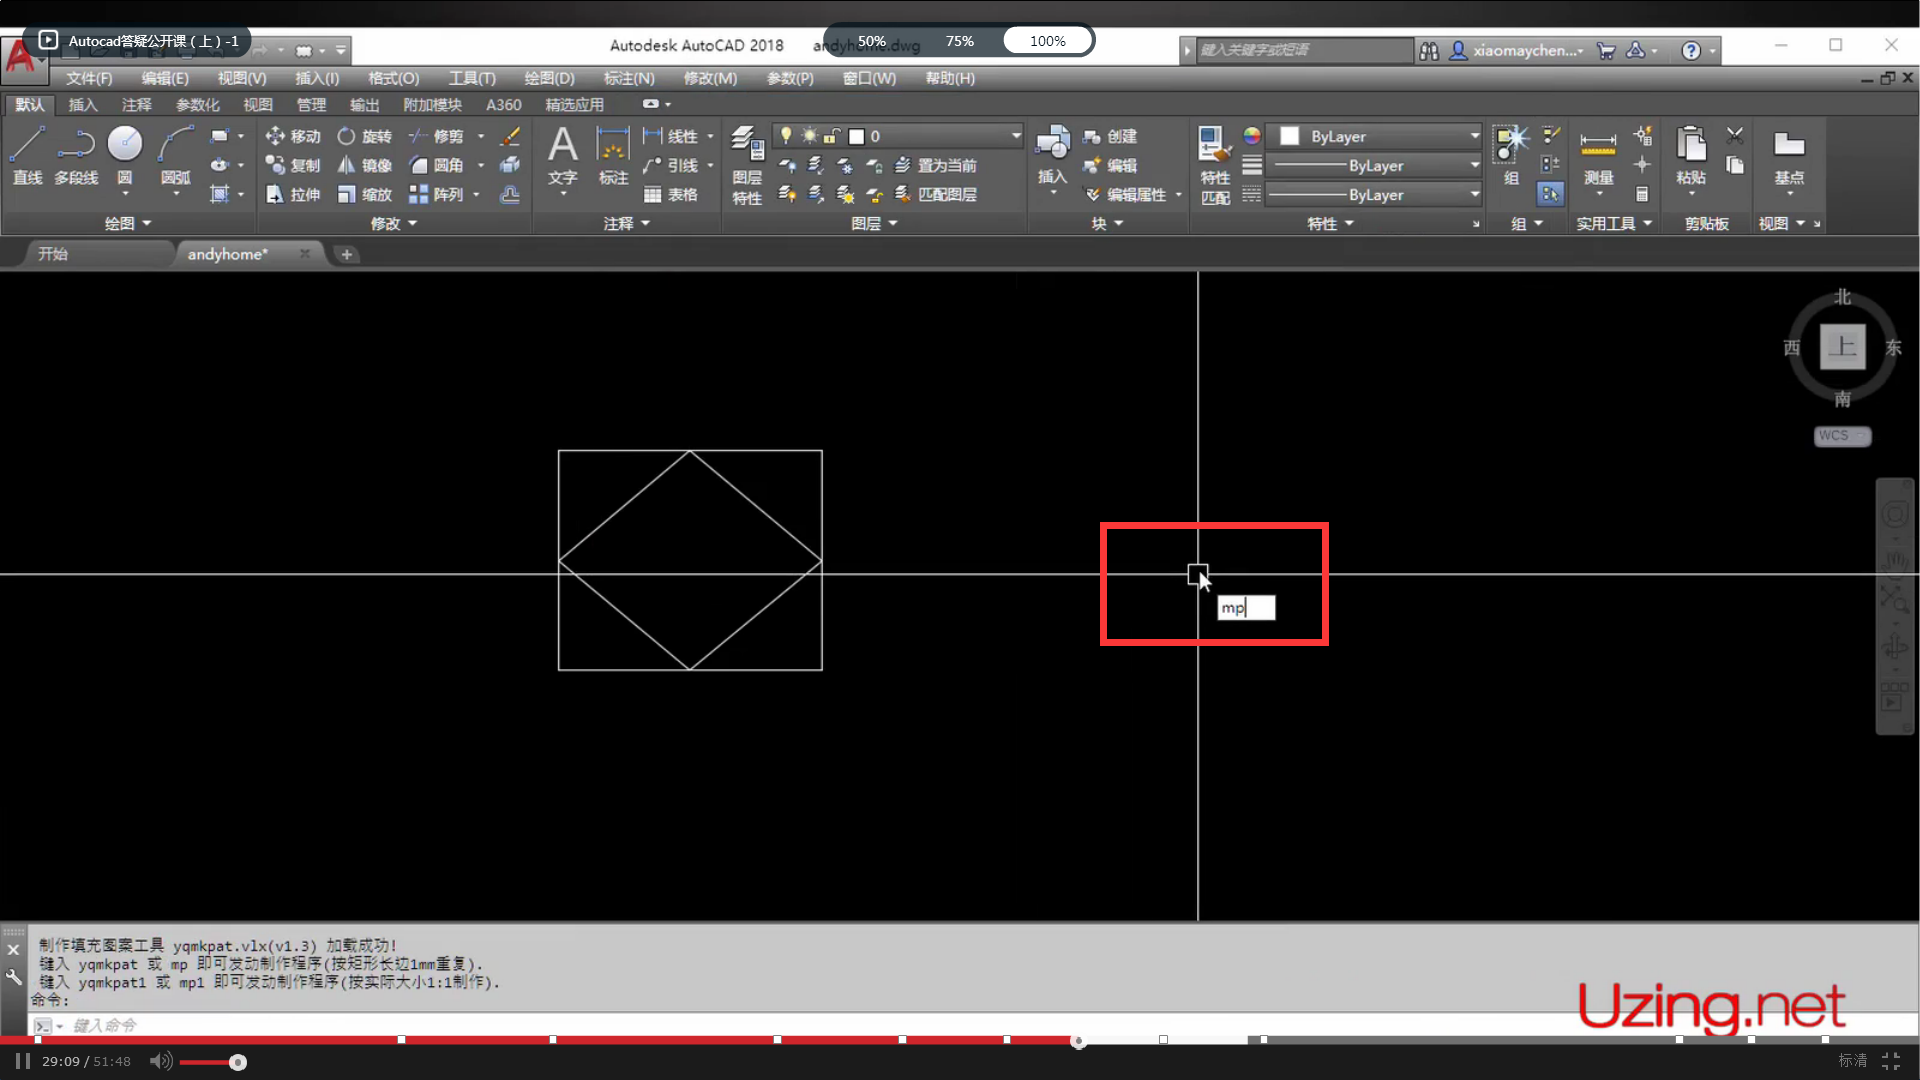Click the new drawing tab plus button
The height and width of the screenshot is (1080, 1920).
coord(347,254)
